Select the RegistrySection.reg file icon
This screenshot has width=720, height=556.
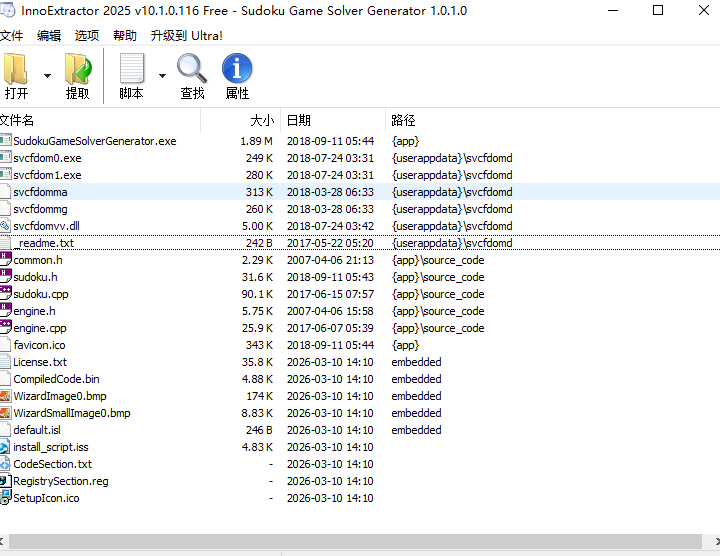pyautogui.click(x=5, y=481)
